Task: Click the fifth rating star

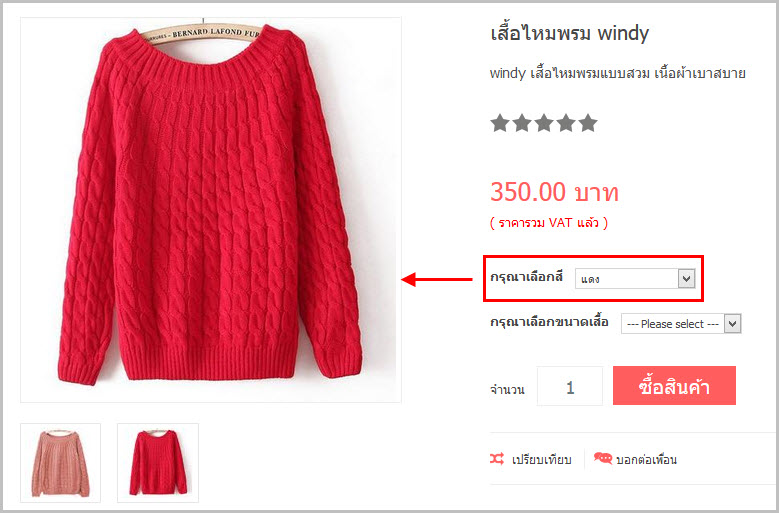Action: tap(588, 123)
